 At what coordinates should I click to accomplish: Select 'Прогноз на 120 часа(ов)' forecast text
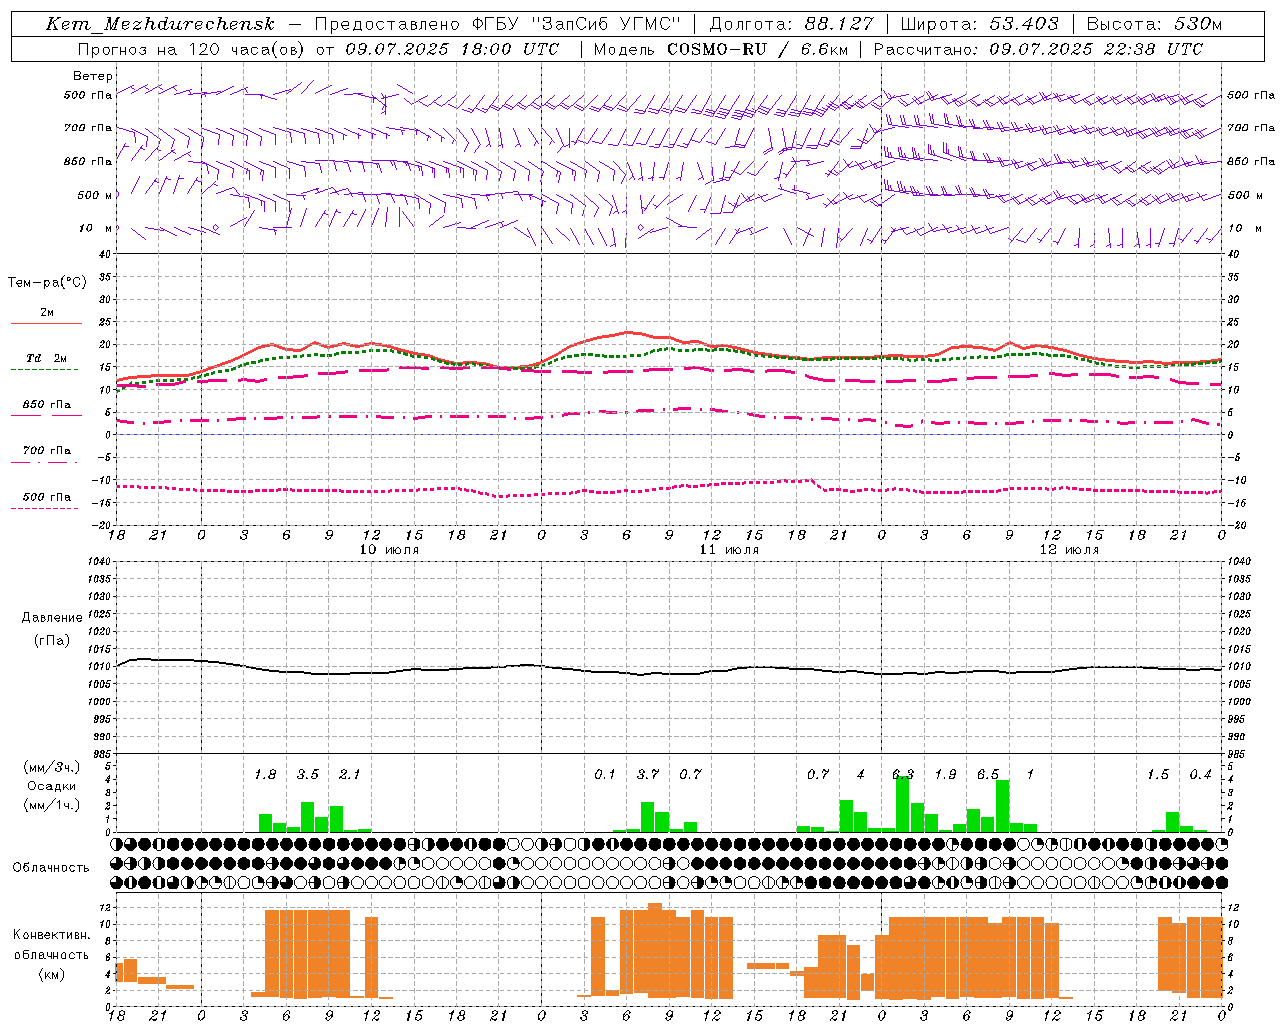[x=192, y=49]
